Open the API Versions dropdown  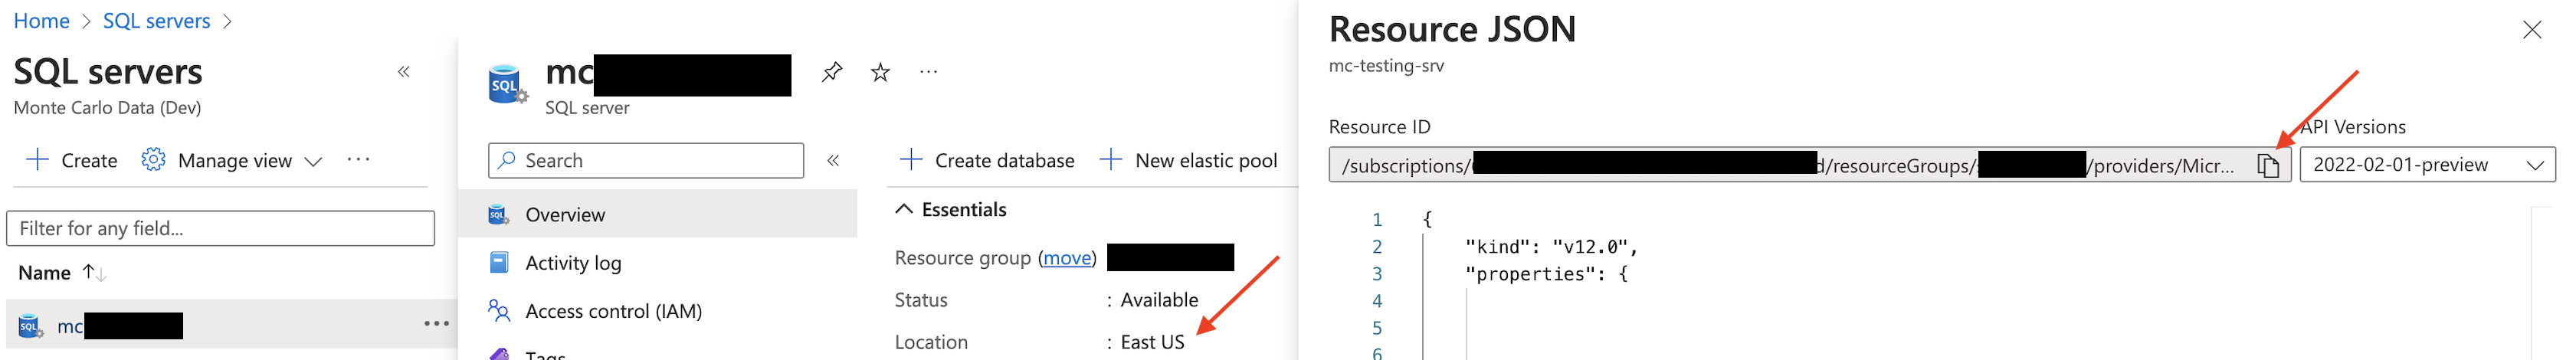click(2427, 165)
